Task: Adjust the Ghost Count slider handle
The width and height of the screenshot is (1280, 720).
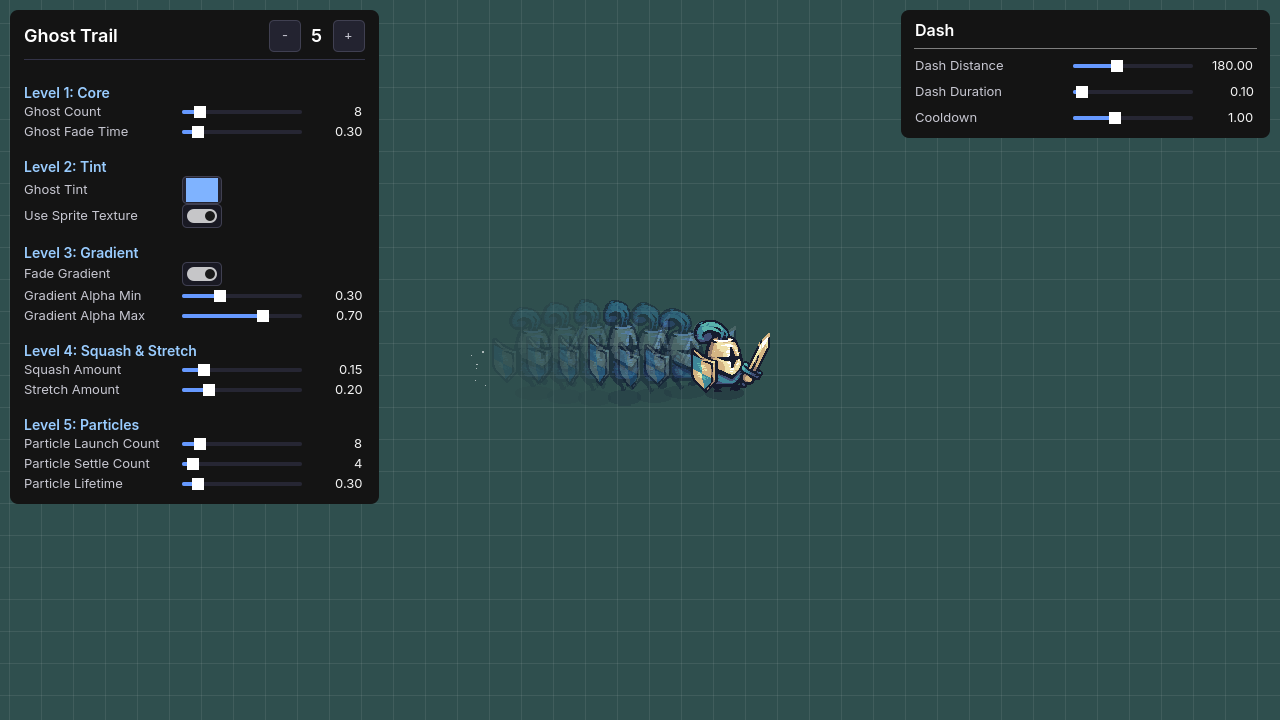Action: tap(199, 112)
